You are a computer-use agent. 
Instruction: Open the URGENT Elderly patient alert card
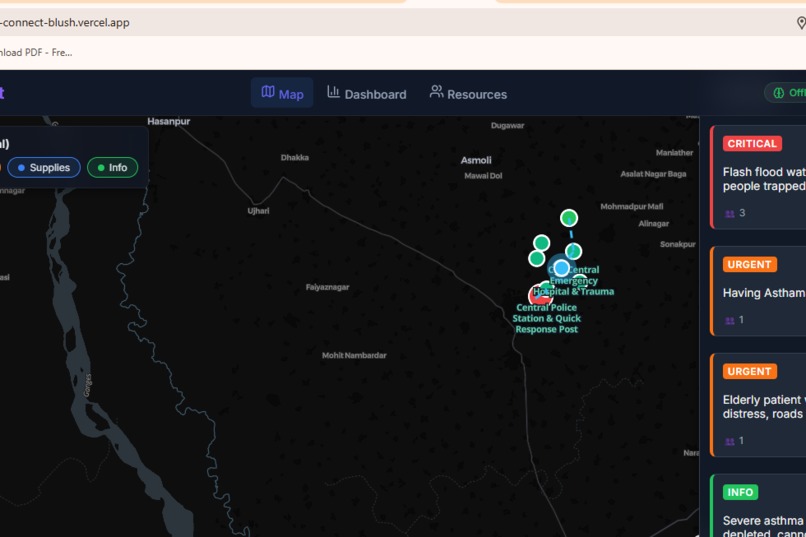[x=758, y=404]
